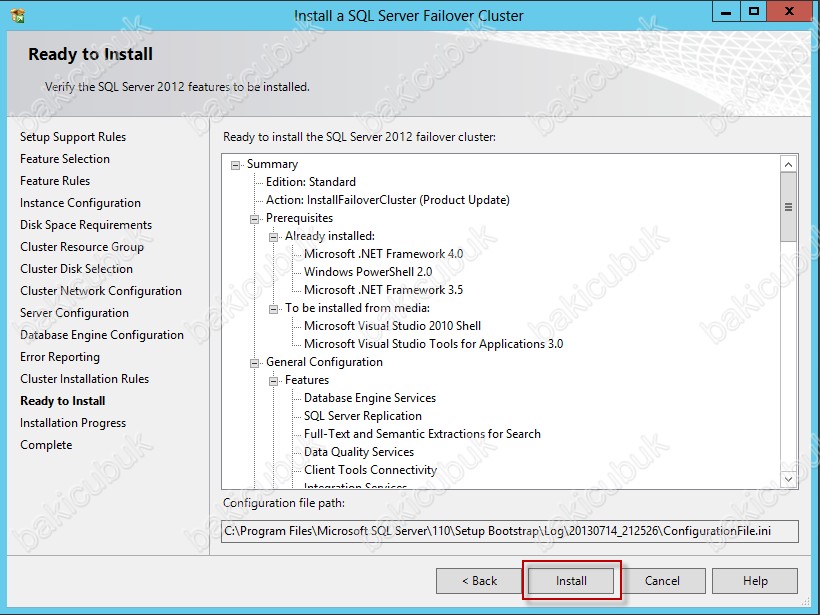Select Full-Text and Semantic Extractions row

click(x=422, y=434)
